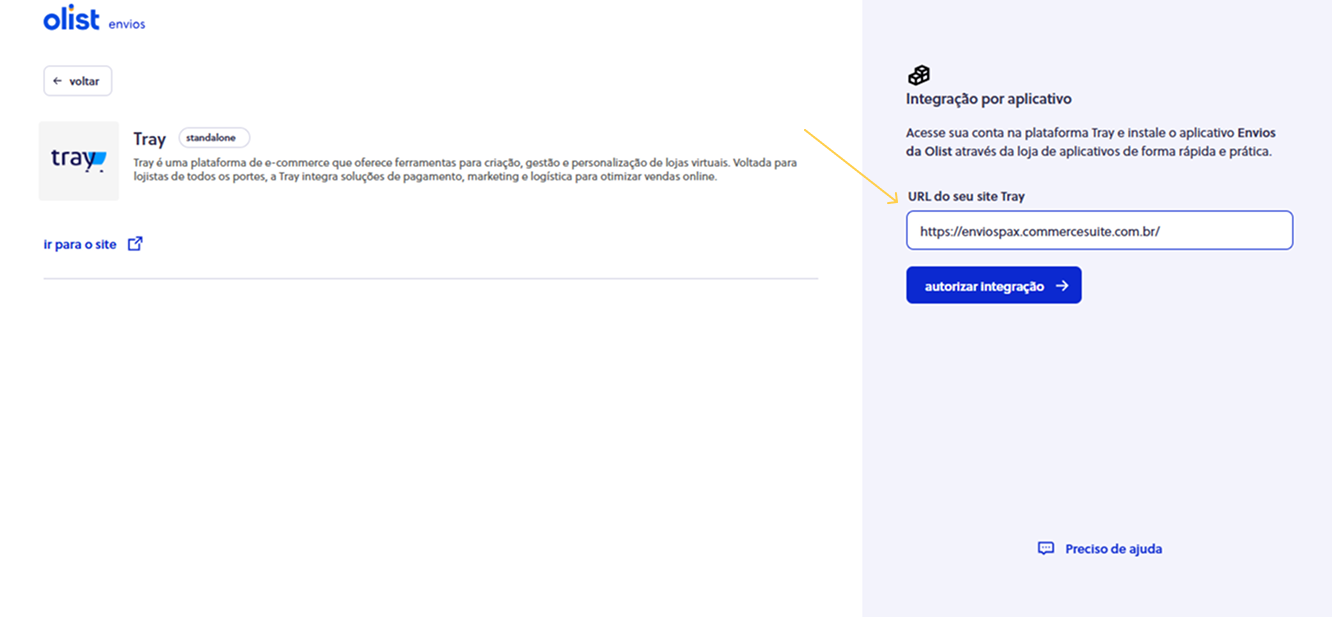
Task: Click the standalone badge
Action: (213, 138)
